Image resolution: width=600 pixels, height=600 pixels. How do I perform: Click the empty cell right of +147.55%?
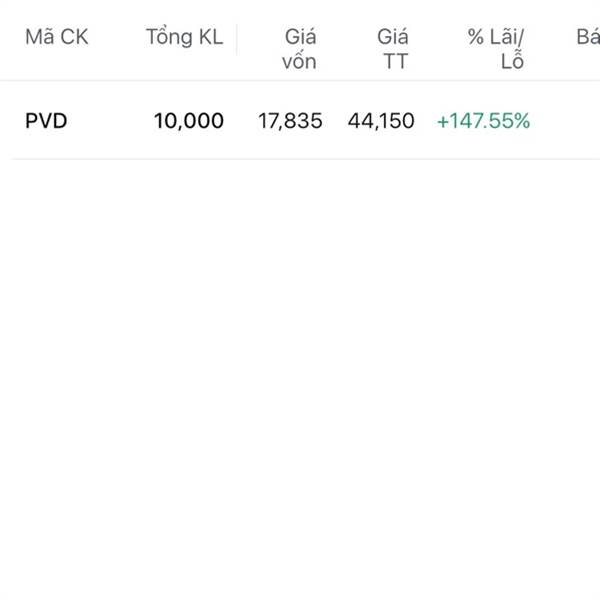tap(570, 122)
